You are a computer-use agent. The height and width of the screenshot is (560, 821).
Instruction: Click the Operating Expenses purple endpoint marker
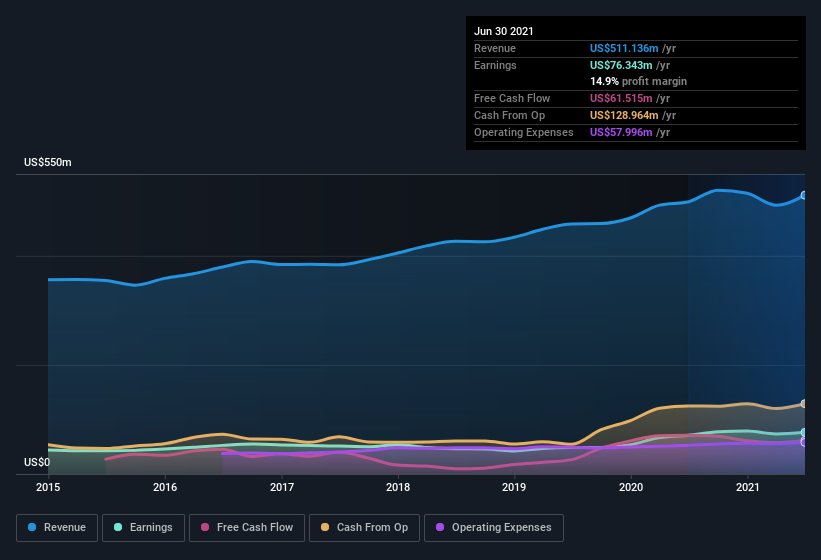[x=804, y=442]
